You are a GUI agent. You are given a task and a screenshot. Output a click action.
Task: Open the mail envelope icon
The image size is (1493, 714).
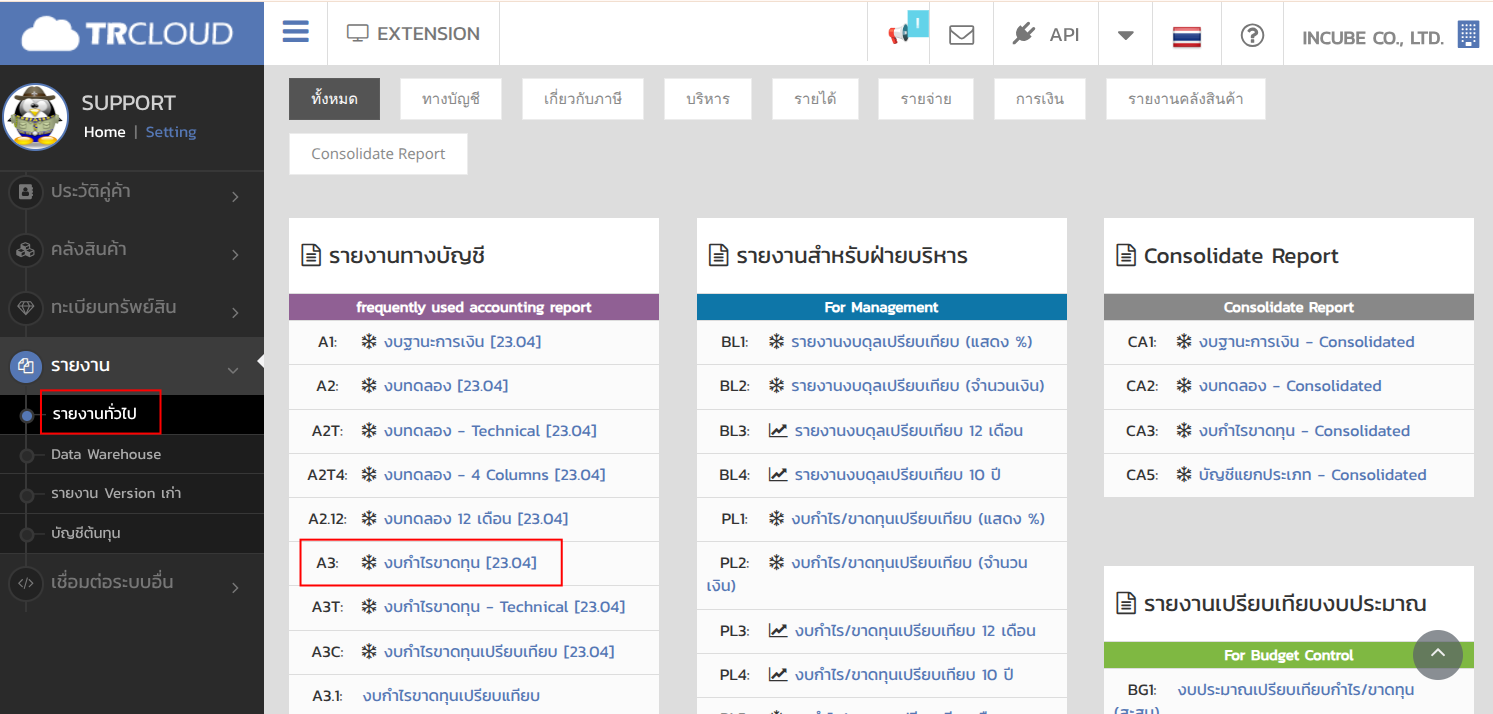pos(961,34)
